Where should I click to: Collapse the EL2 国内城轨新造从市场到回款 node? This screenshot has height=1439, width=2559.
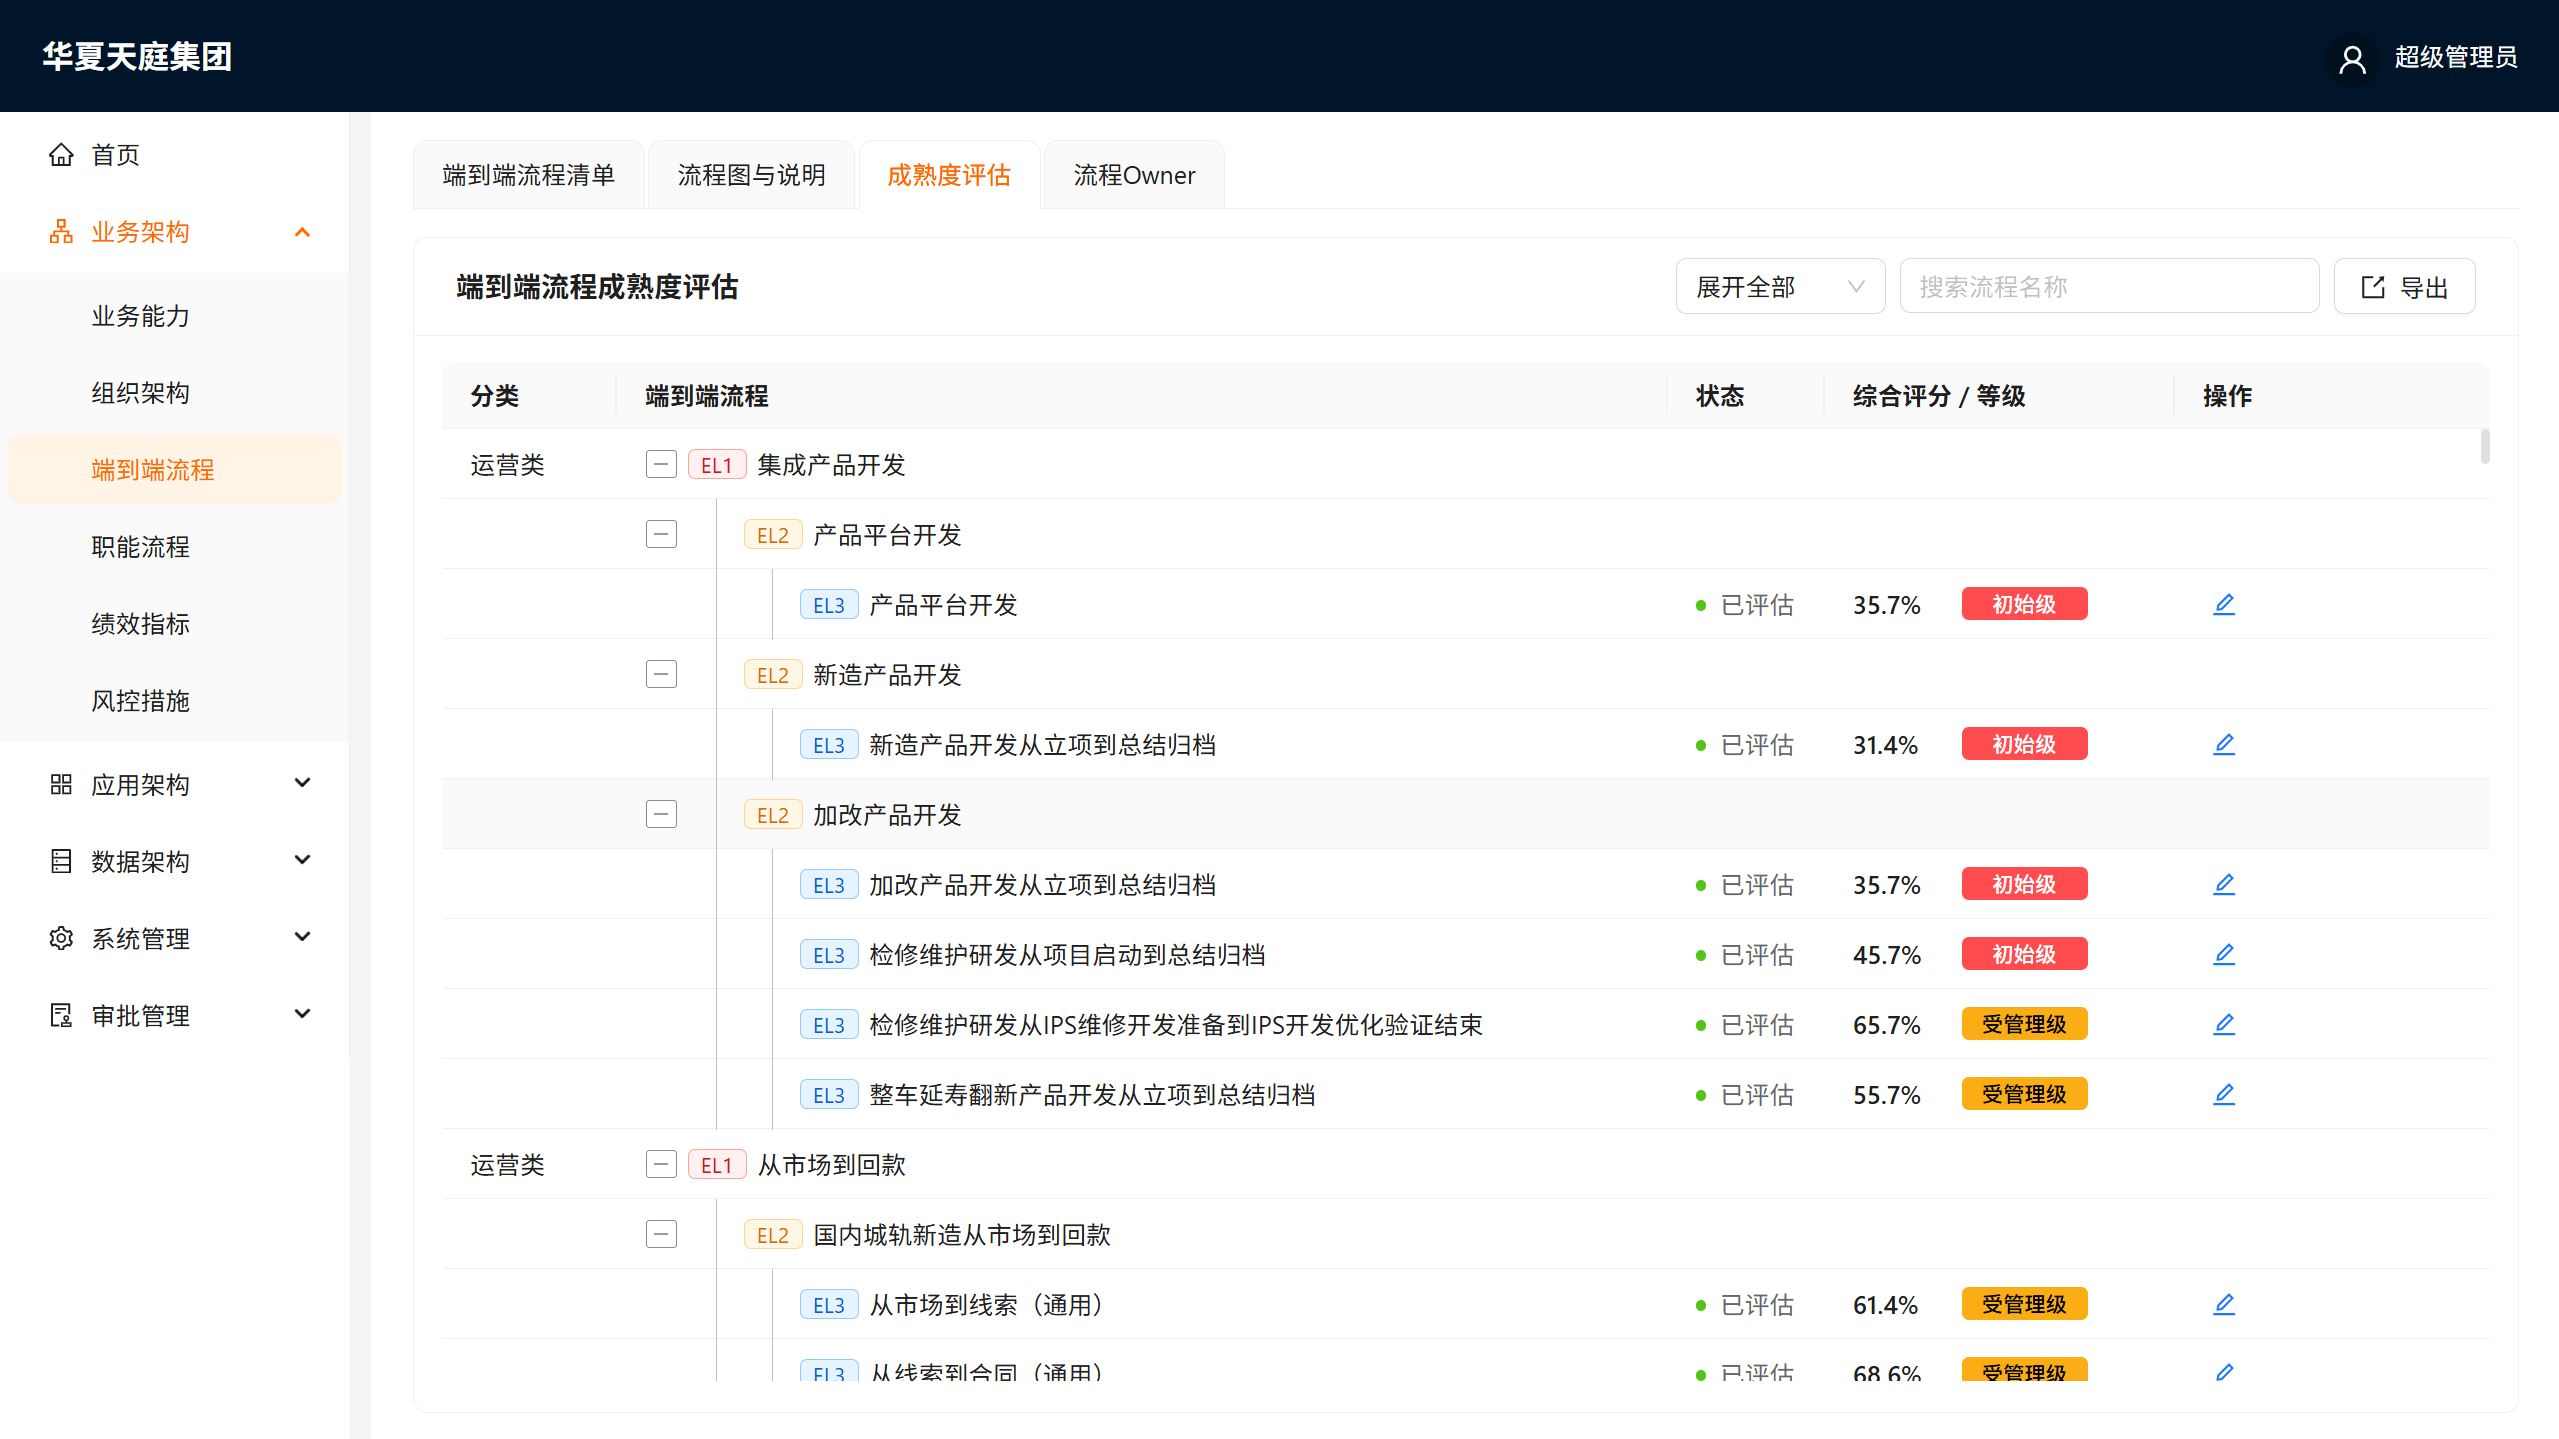[661, 1234]
